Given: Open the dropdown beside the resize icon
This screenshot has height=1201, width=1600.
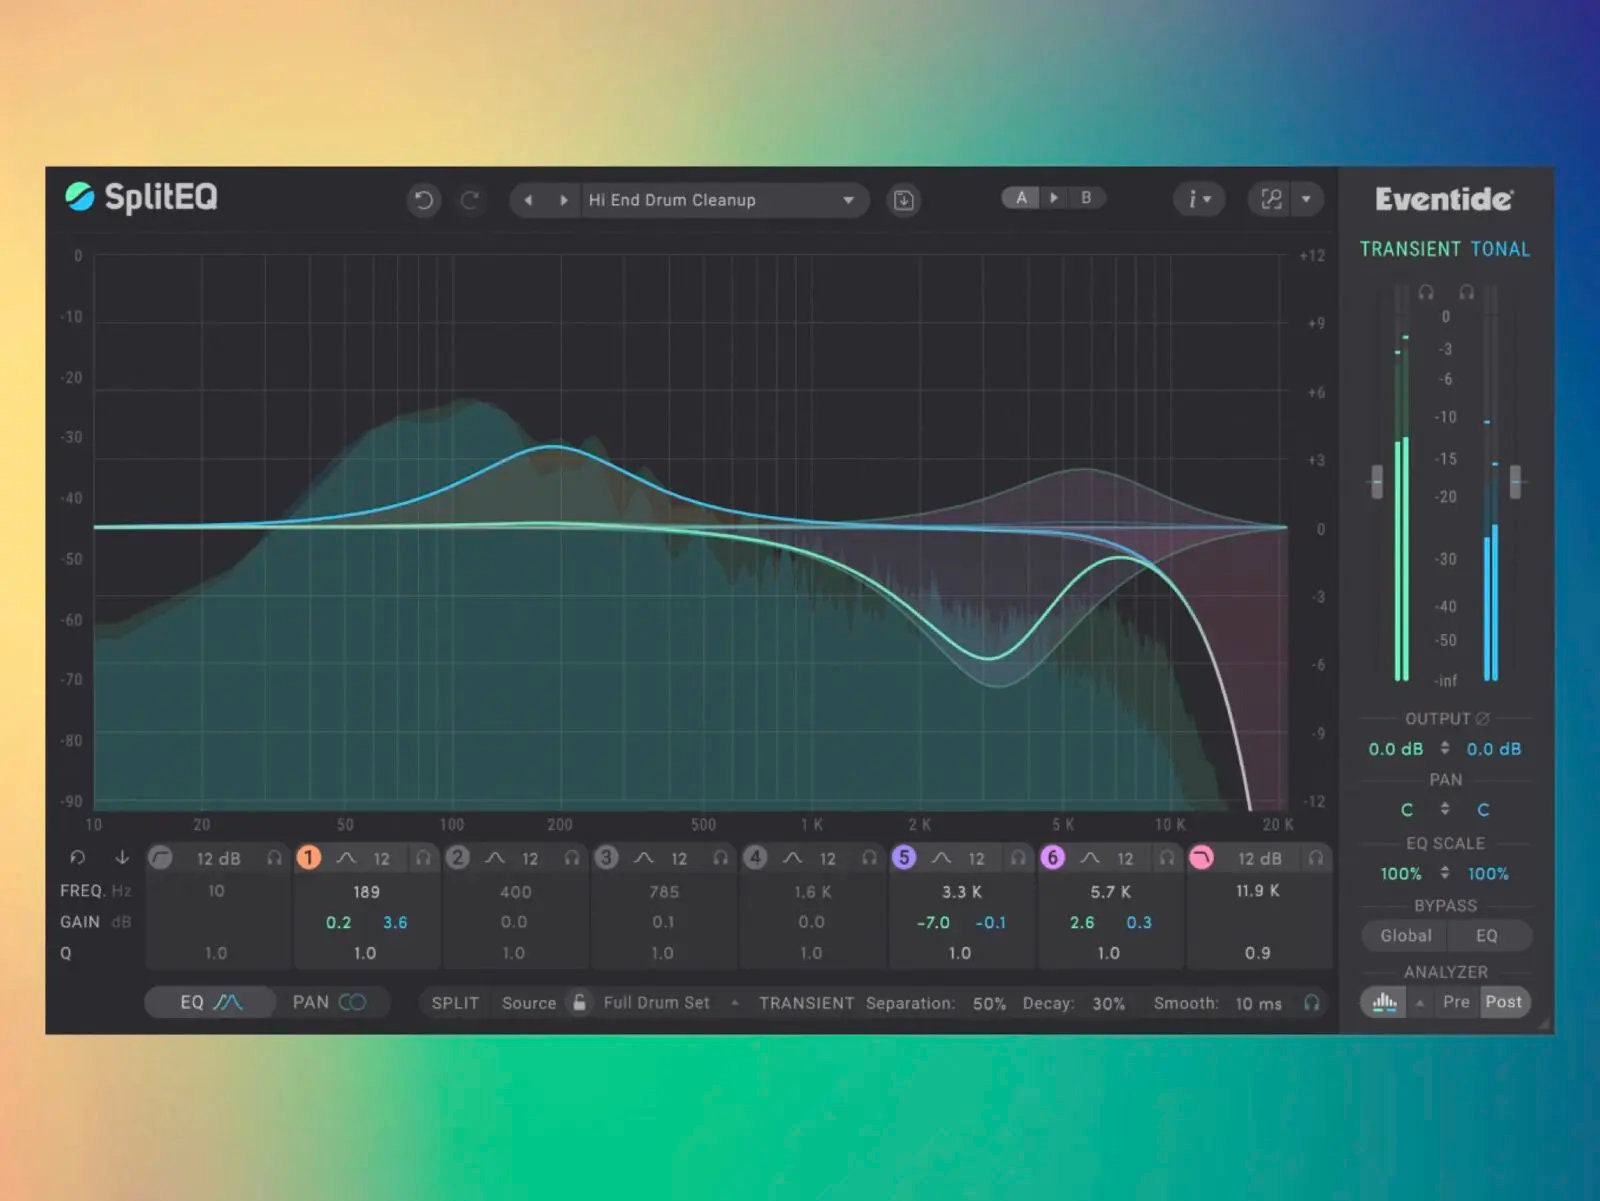Looking at the screenshot, I should pos(1306,199).
